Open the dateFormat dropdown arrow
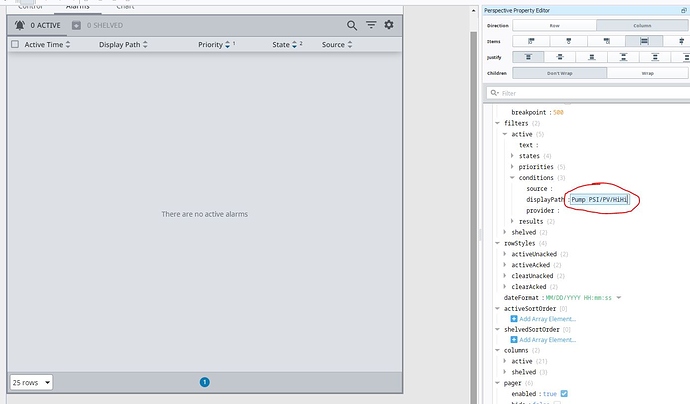 (x=619, y=297)
